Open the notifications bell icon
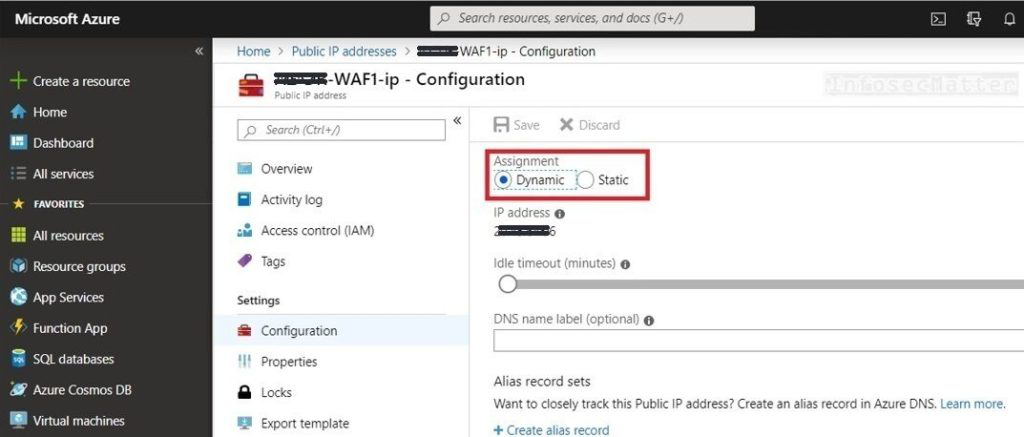The image size is (1024, 437). 1009,19
